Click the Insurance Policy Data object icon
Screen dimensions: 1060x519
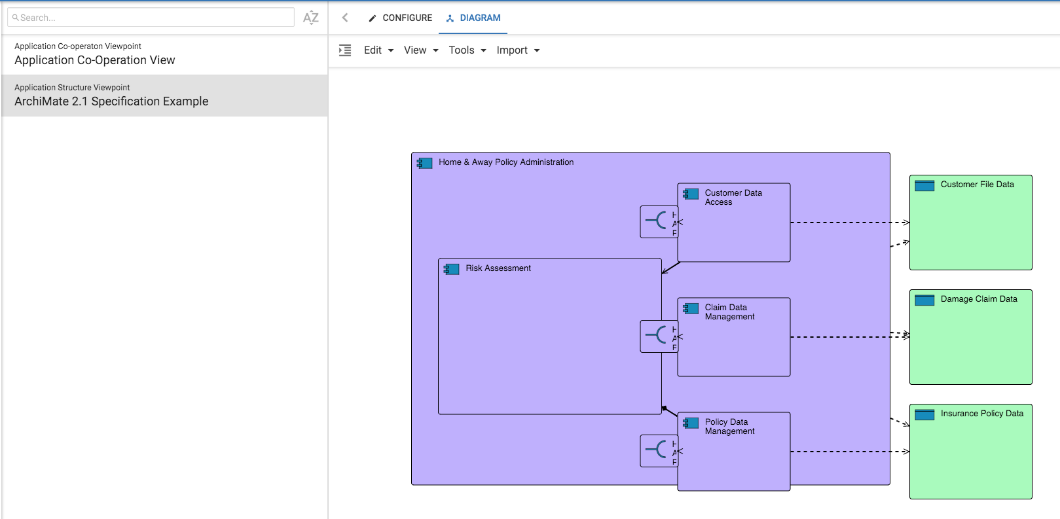click(x=924, y=414)
